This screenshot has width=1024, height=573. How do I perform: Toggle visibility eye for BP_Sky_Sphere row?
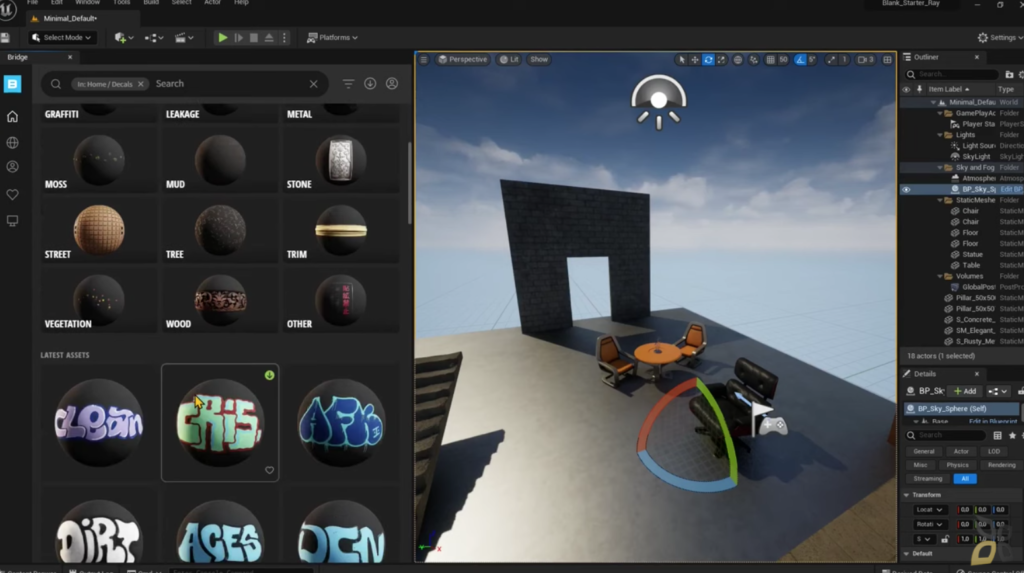pyautogui.click(x=906, y=189)
